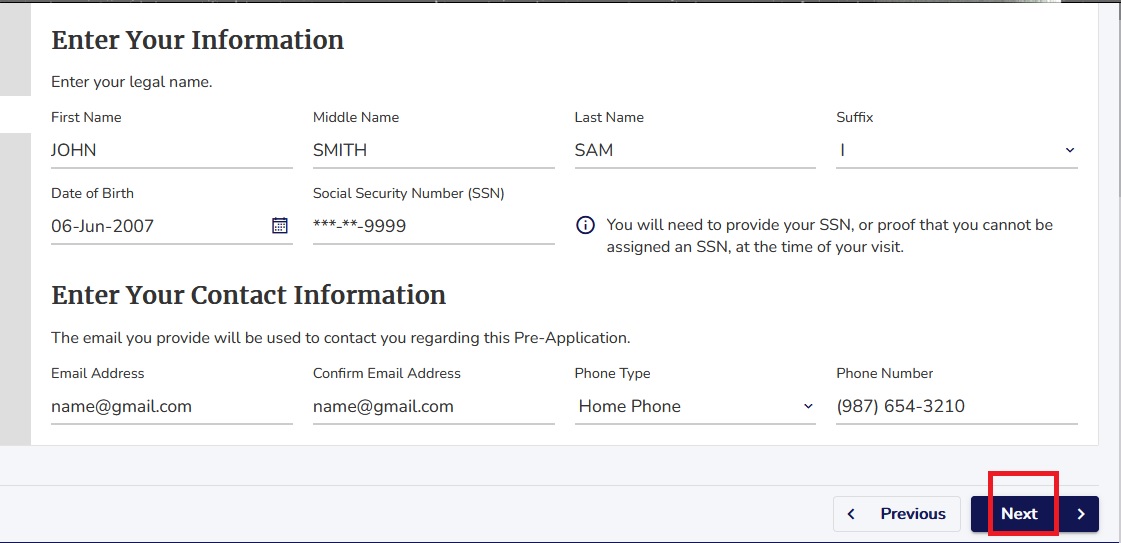
Task: Select the Social Security Number field
Action: pos(433,226)
